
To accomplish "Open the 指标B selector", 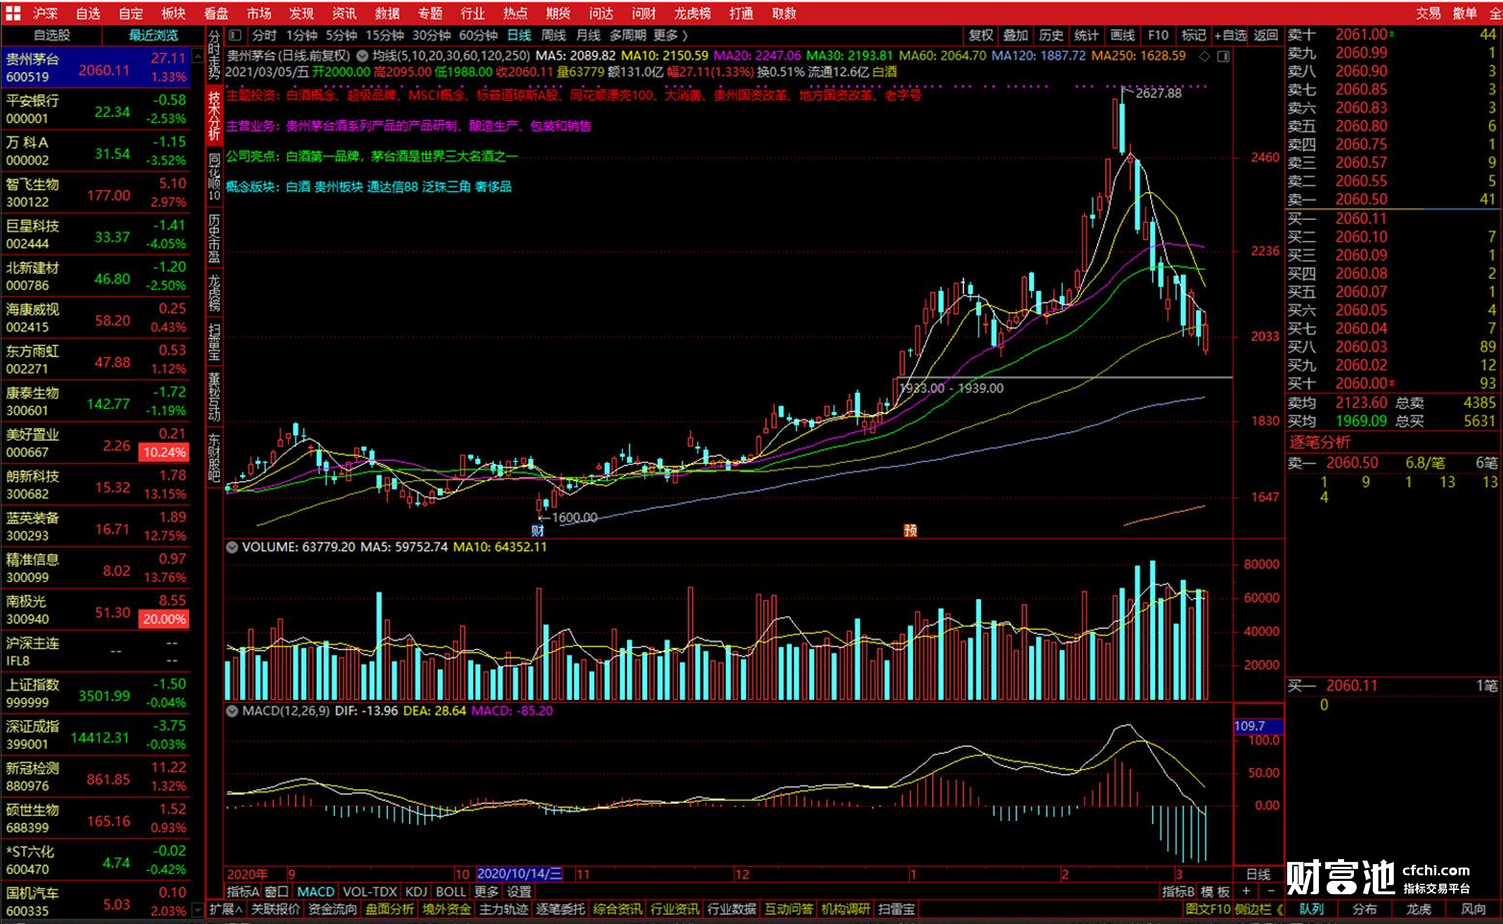I will pos(1178,891).
